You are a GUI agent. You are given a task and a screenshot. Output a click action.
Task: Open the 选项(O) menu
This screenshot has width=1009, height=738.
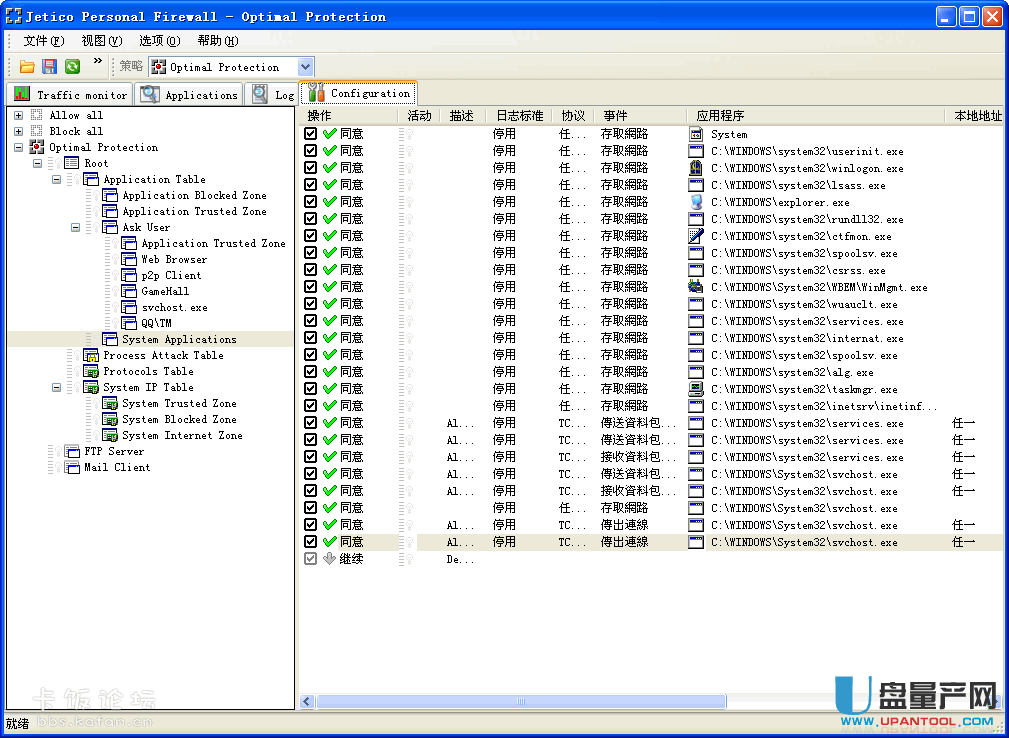[160, 41]
